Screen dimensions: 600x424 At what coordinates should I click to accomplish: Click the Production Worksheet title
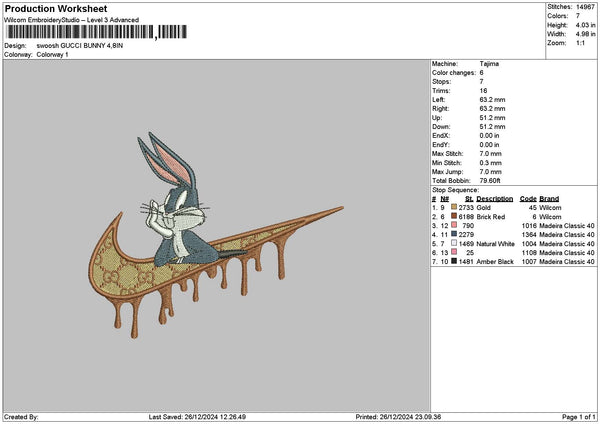coord(56,8)
